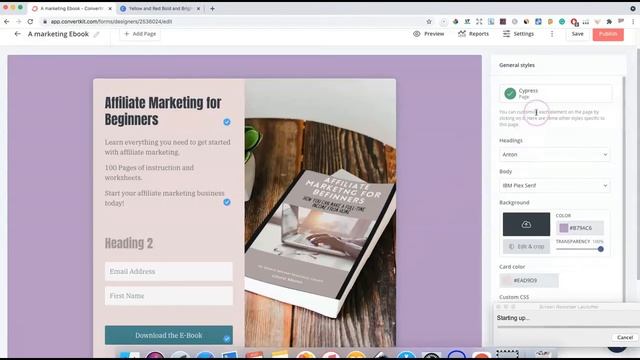The width and height of the screenshot is (640, 360).
Task: Open the Body font dropdown showing IBM Plex Serif
Action: (555, 185)
